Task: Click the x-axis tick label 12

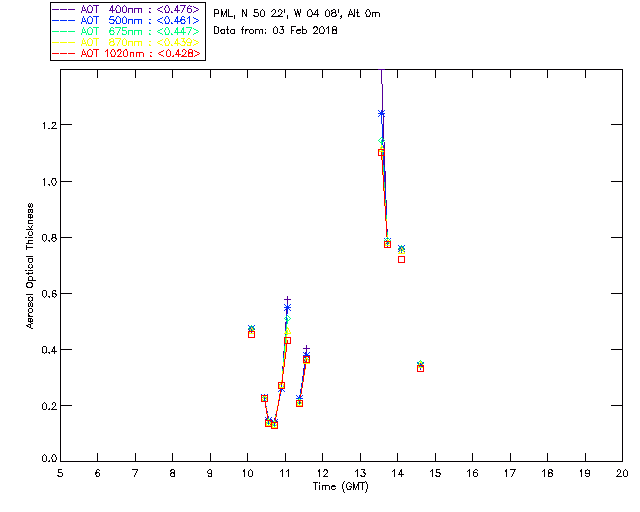Action: [x=322, y=473]
